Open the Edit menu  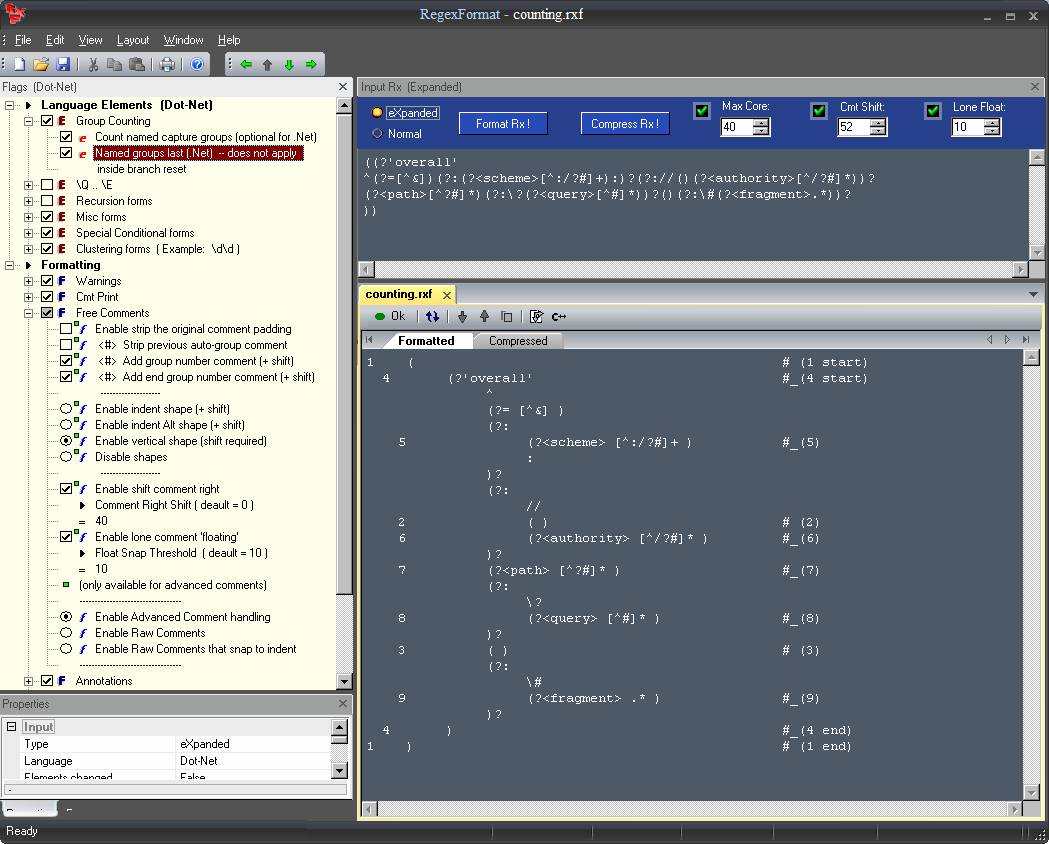[x=55, y=40]
